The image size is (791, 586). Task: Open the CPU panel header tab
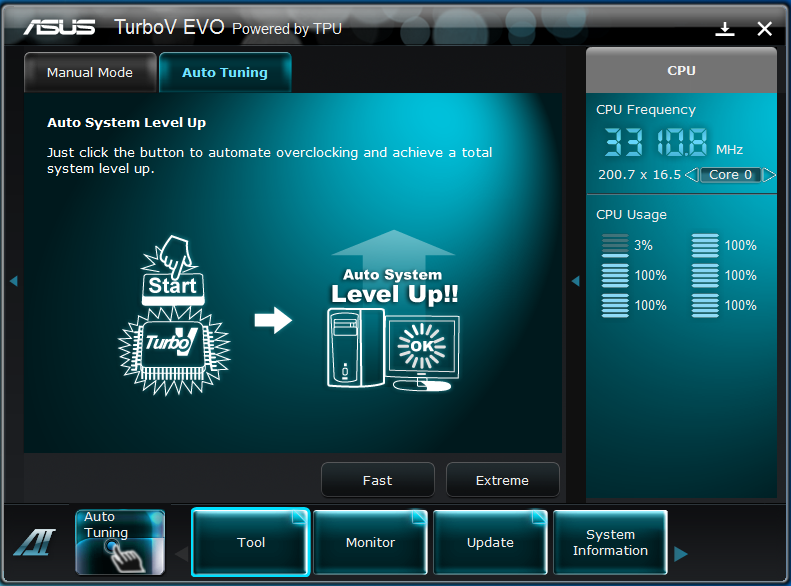681,71
